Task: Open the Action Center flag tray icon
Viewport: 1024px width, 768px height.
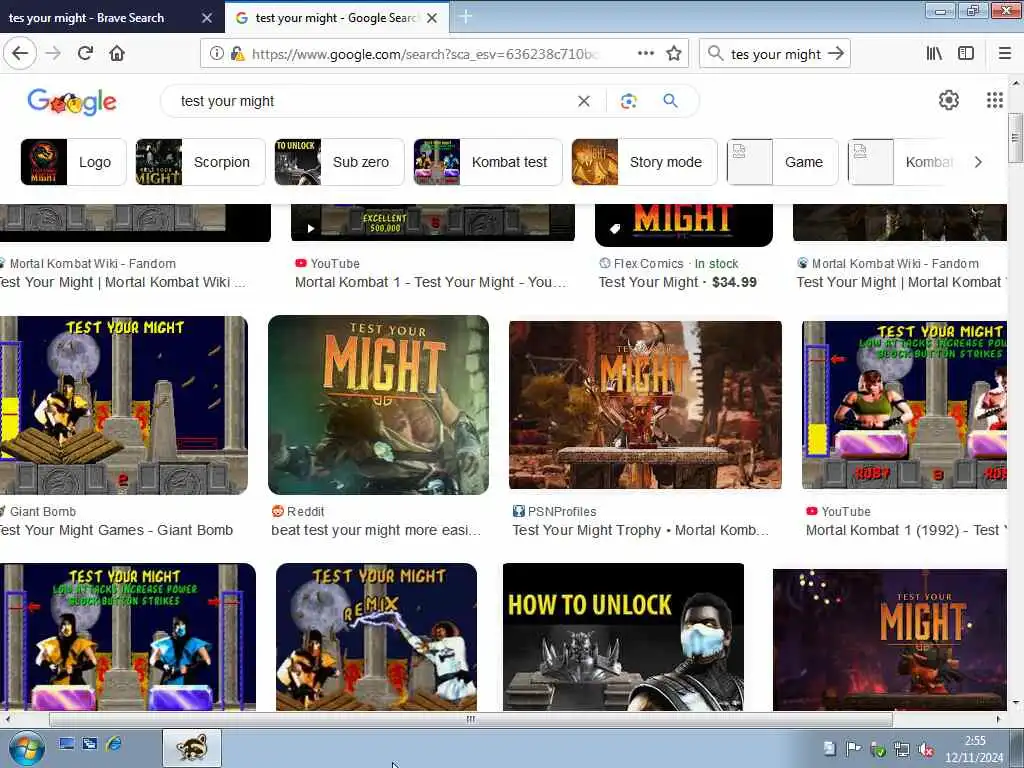Action: [x=853, y=749]
